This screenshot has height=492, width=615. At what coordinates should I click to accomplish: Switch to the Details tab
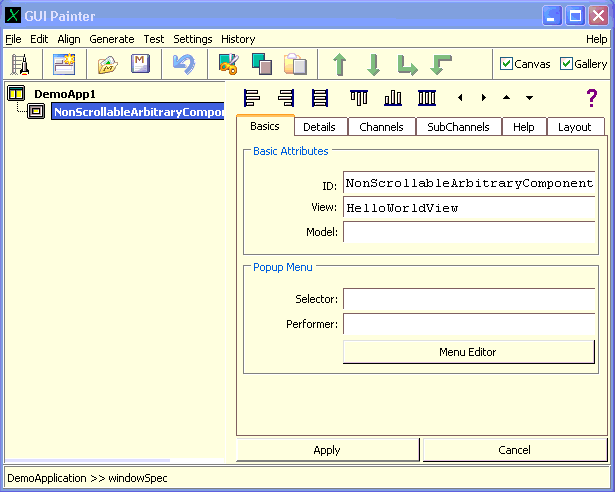click(320, 127)
